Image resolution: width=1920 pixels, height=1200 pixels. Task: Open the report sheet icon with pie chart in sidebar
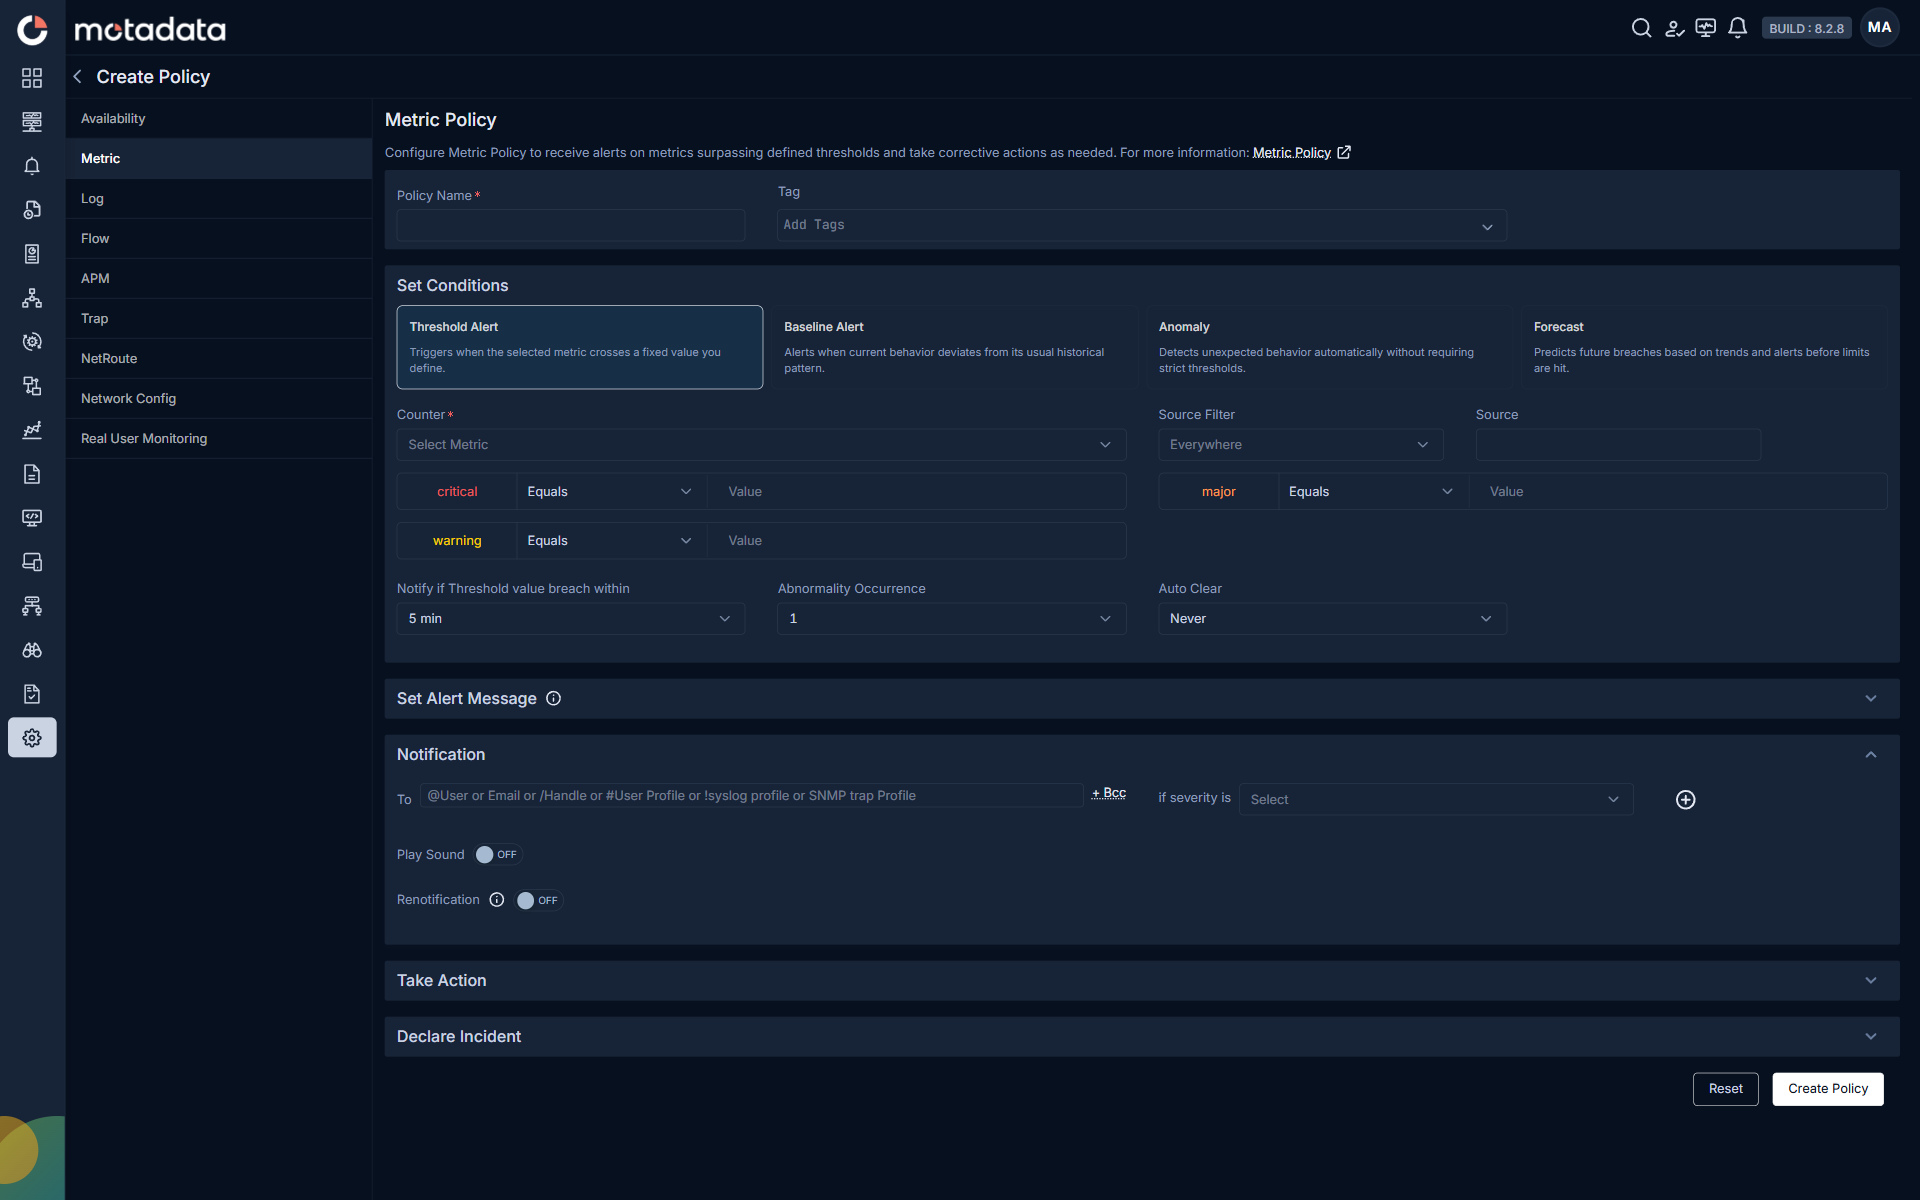click(32, 254)
